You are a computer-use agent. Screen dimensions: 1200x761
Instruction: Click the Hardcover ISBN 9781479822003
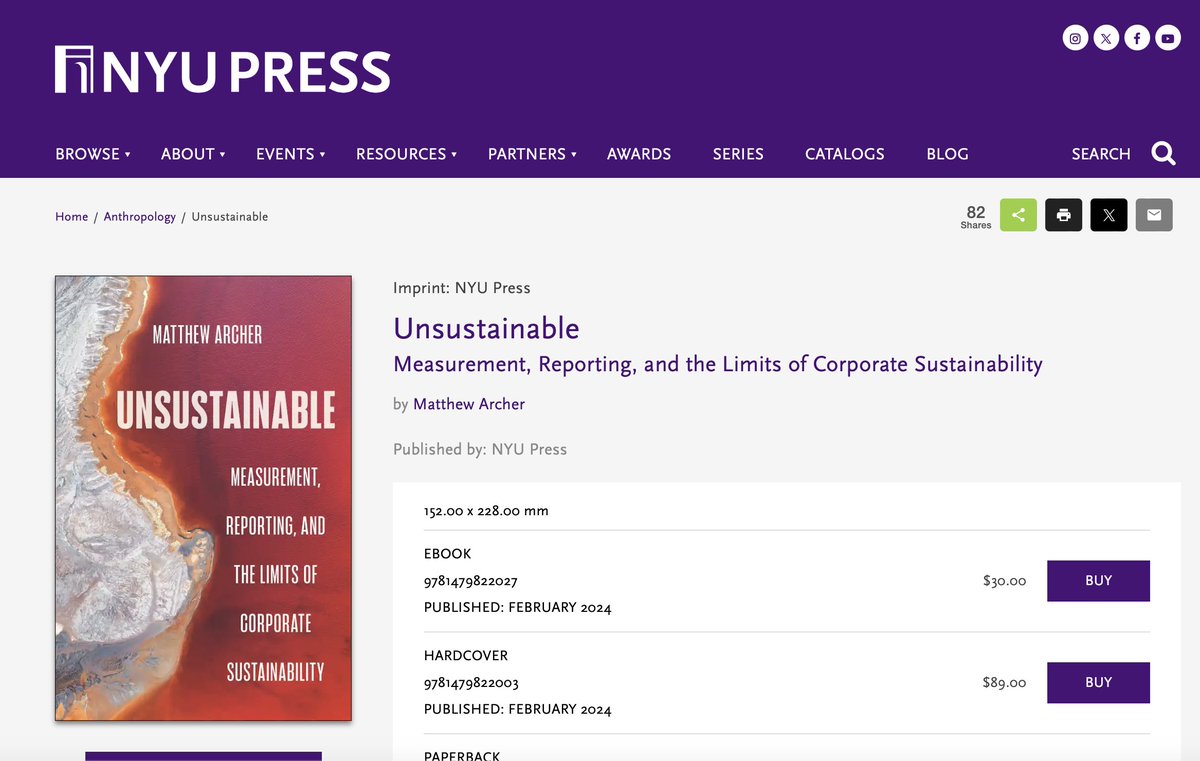pos(471,683)
